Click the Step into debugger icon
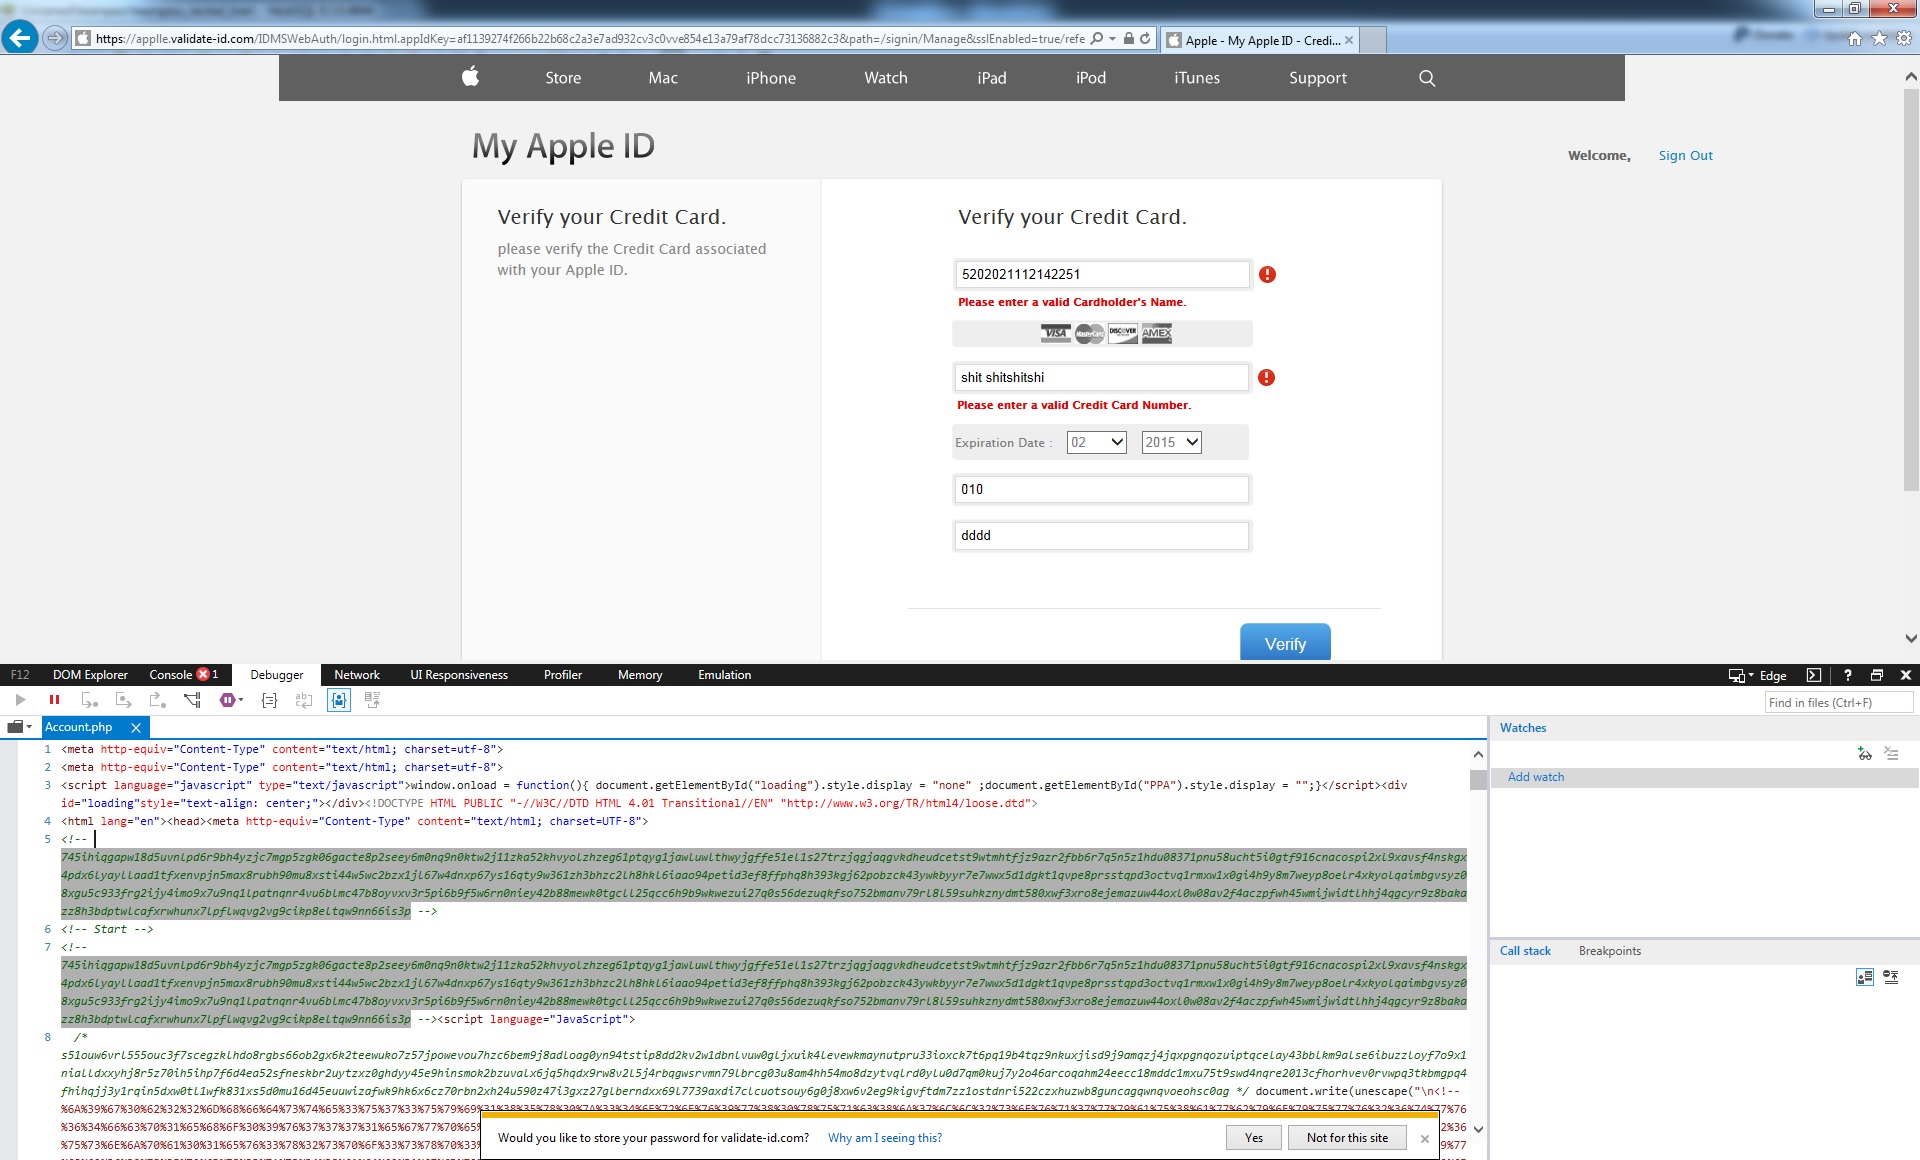 click(90, 700)
